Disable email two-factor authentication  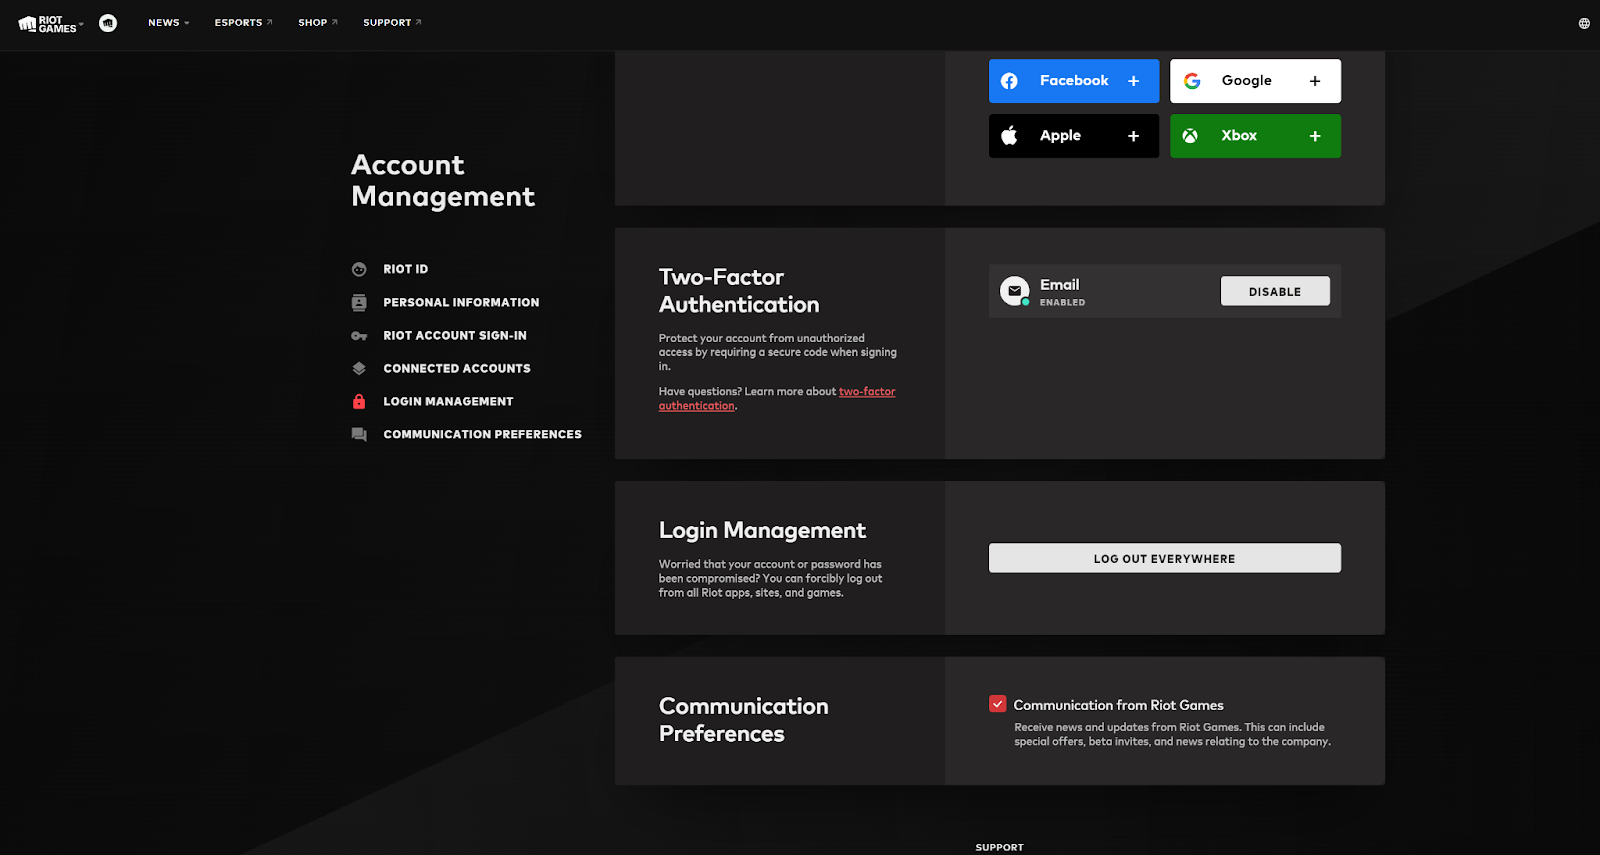click(x=1274, y=291)
